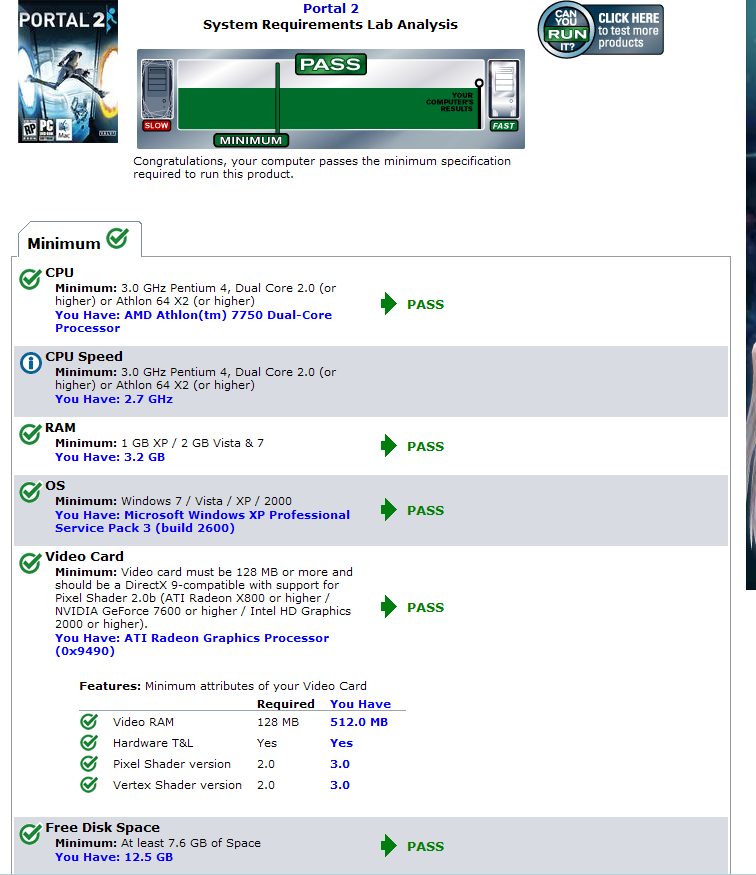Click the CPU green checkmark icon
756x875 pixels.
click(x=30, y=278)
